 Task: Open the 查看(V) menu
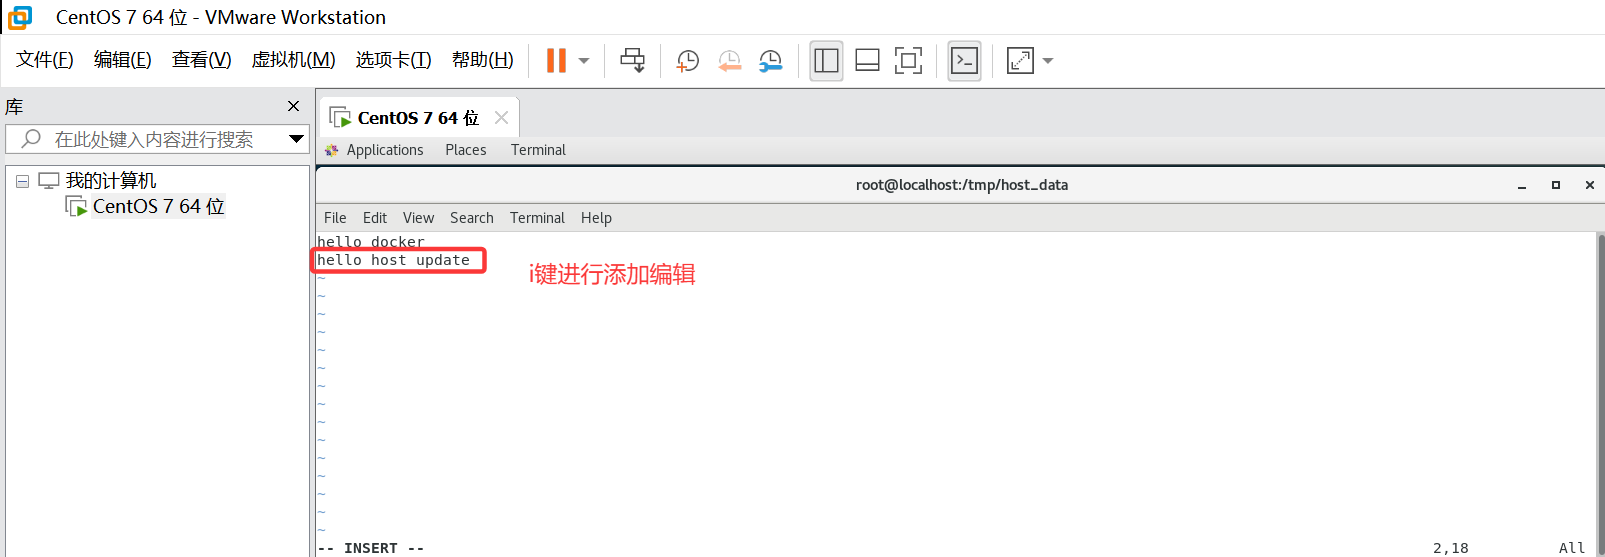tap(201, 60)
